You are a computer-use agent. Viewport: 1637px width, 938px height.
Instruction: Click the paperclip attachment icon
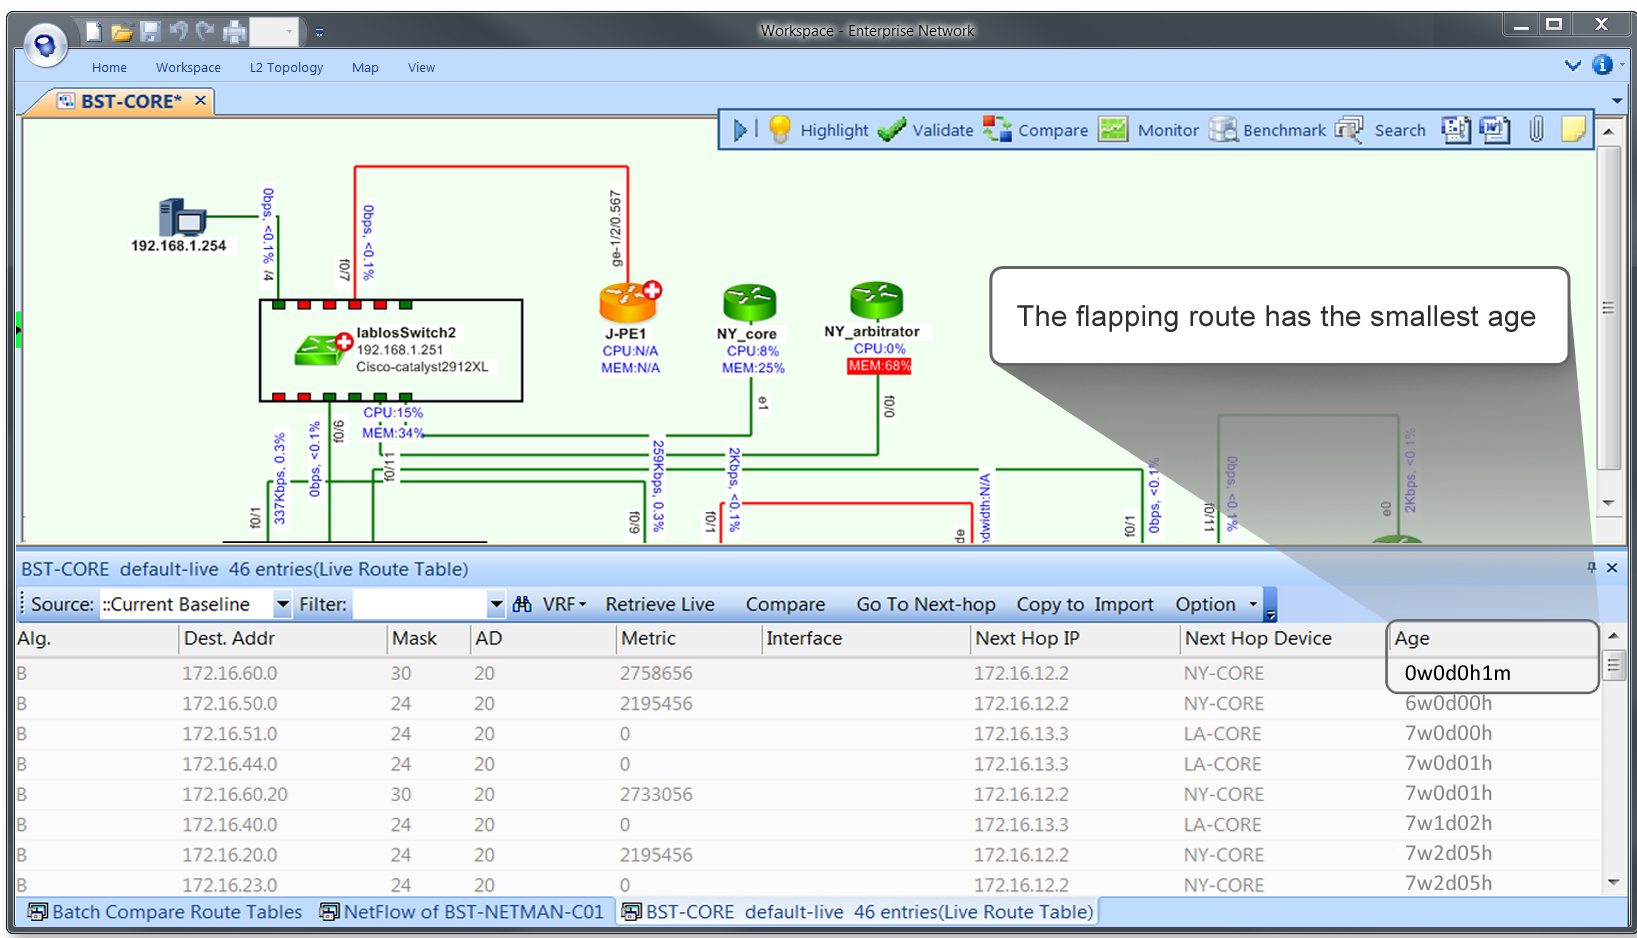coord(1537,130)
